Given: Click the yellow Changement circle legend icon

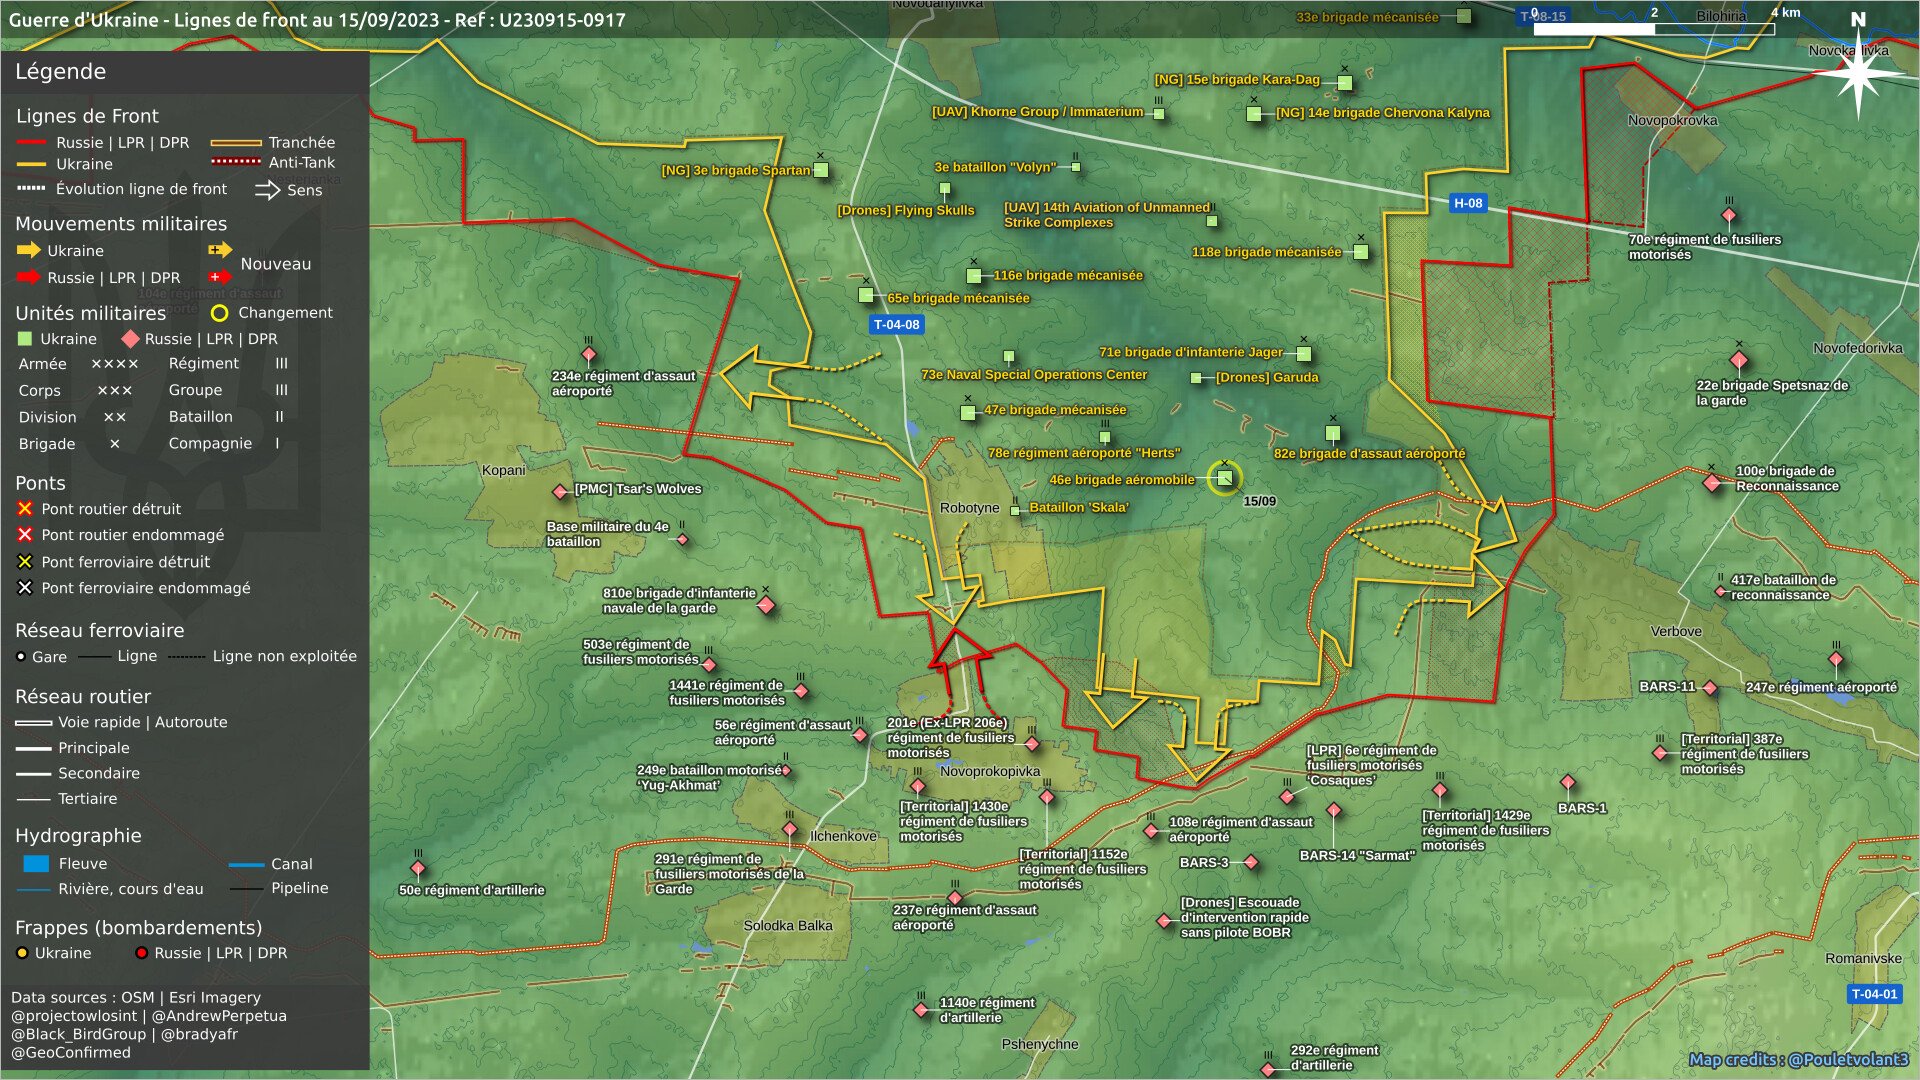Looking at the screenshot, I should tap(219, 313).
